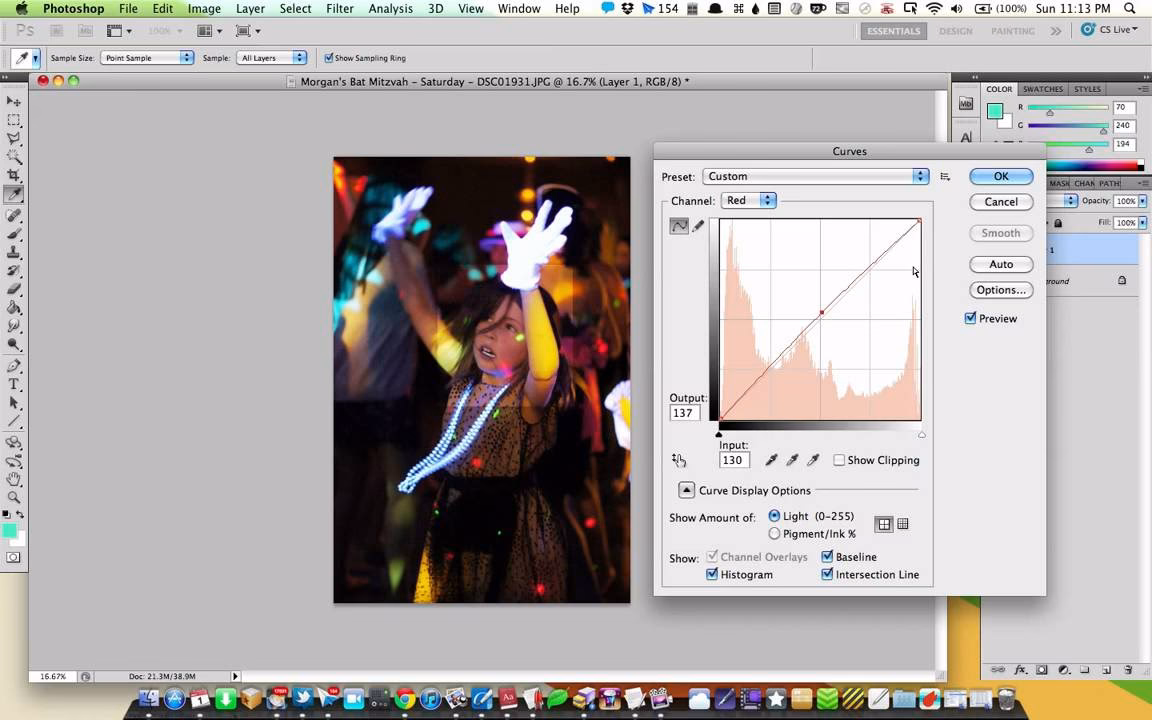Open the Curves Preset dropdown
This screenshot has width=1152, height=720.
[814, 176]
